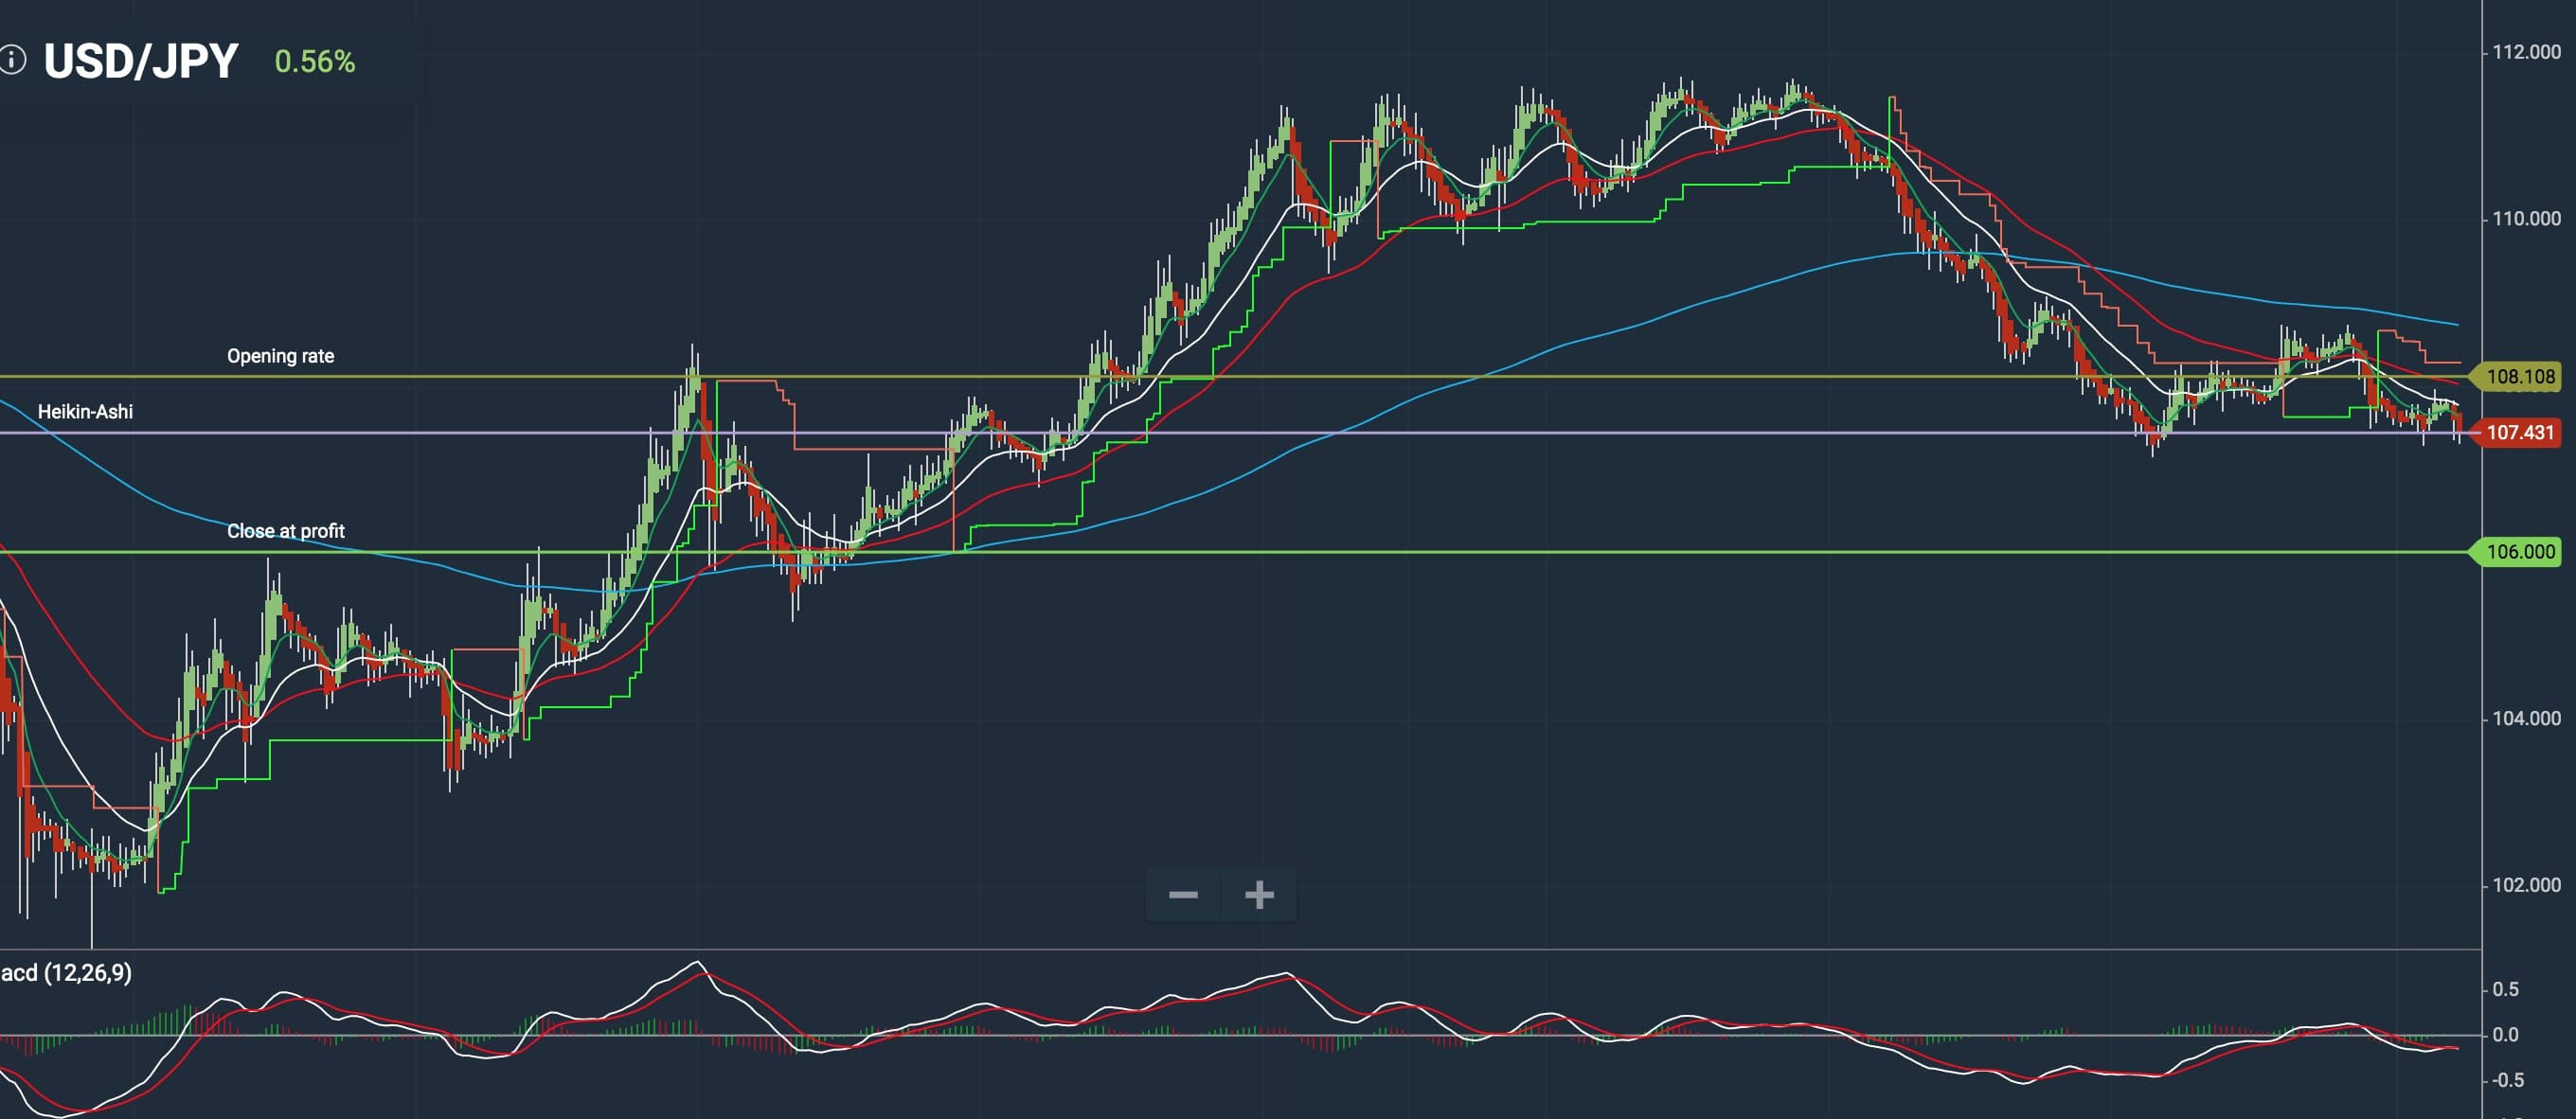Select the Opening rate line label

(x=281, y=356)
